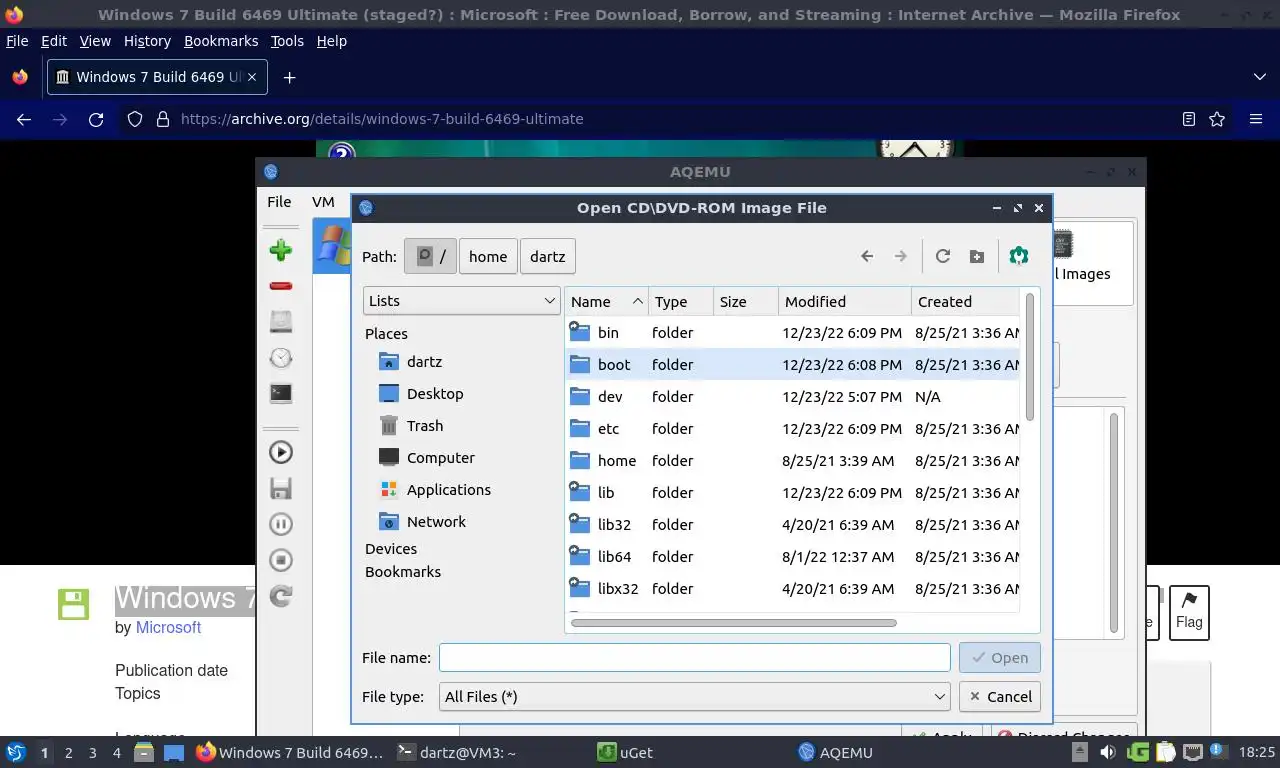Select the lib32 folder row

click(x=792, y=524)
